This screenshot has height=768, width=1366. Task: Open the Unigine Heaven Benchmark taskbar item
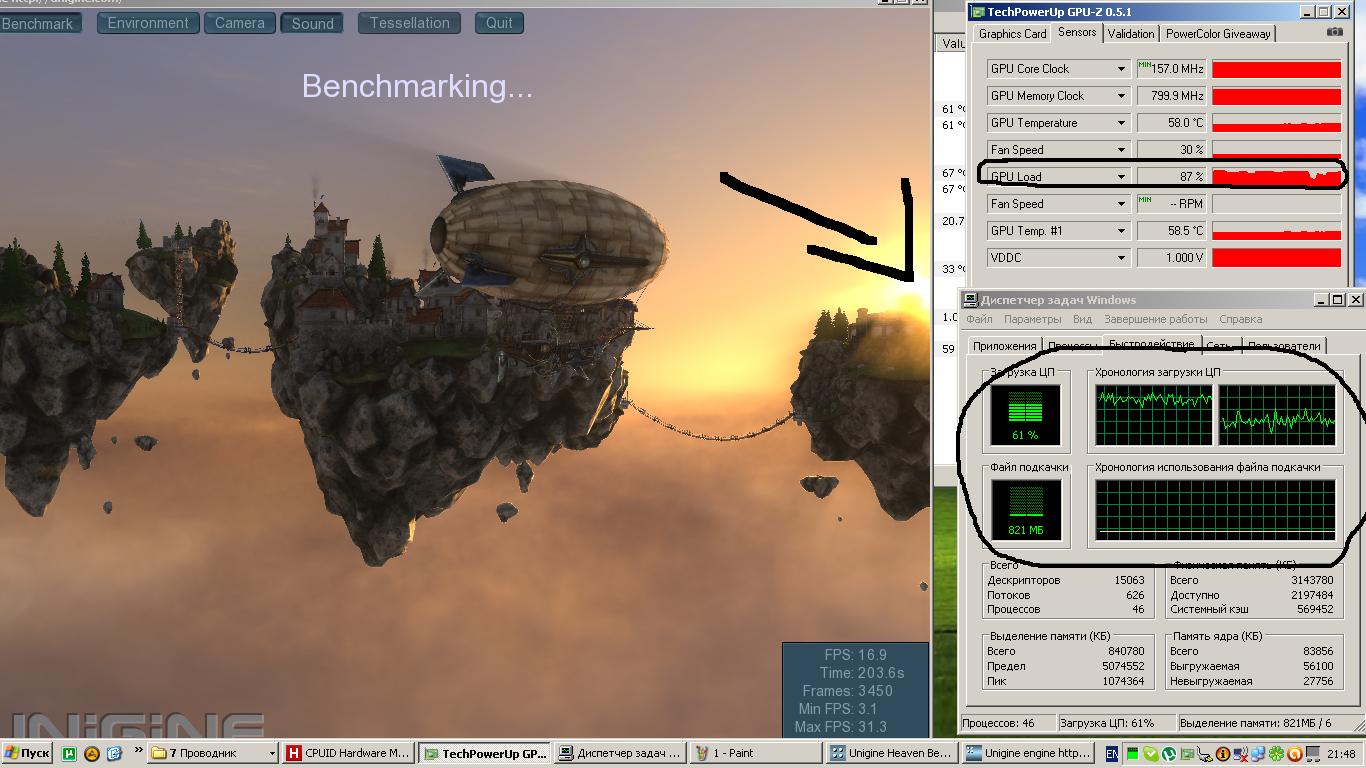click(x=892, y=753)
